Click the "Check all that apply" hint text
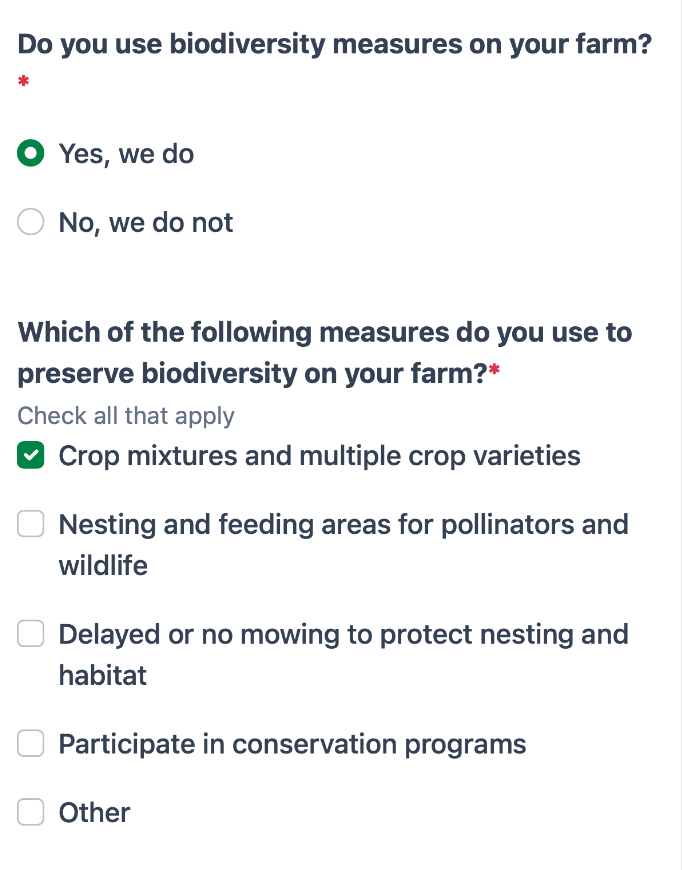The image size is (682, 870). 126,416
